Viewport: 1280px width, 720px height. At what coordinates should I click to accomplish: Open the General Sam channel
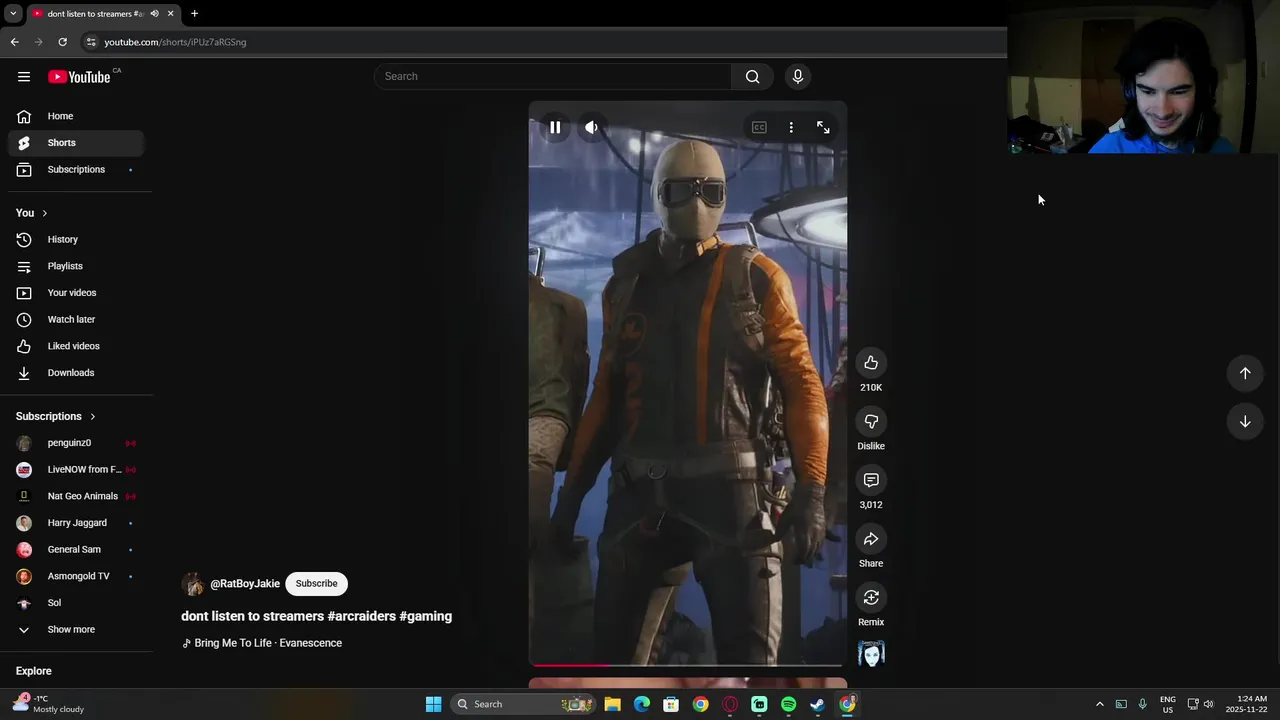coord(76,550)
